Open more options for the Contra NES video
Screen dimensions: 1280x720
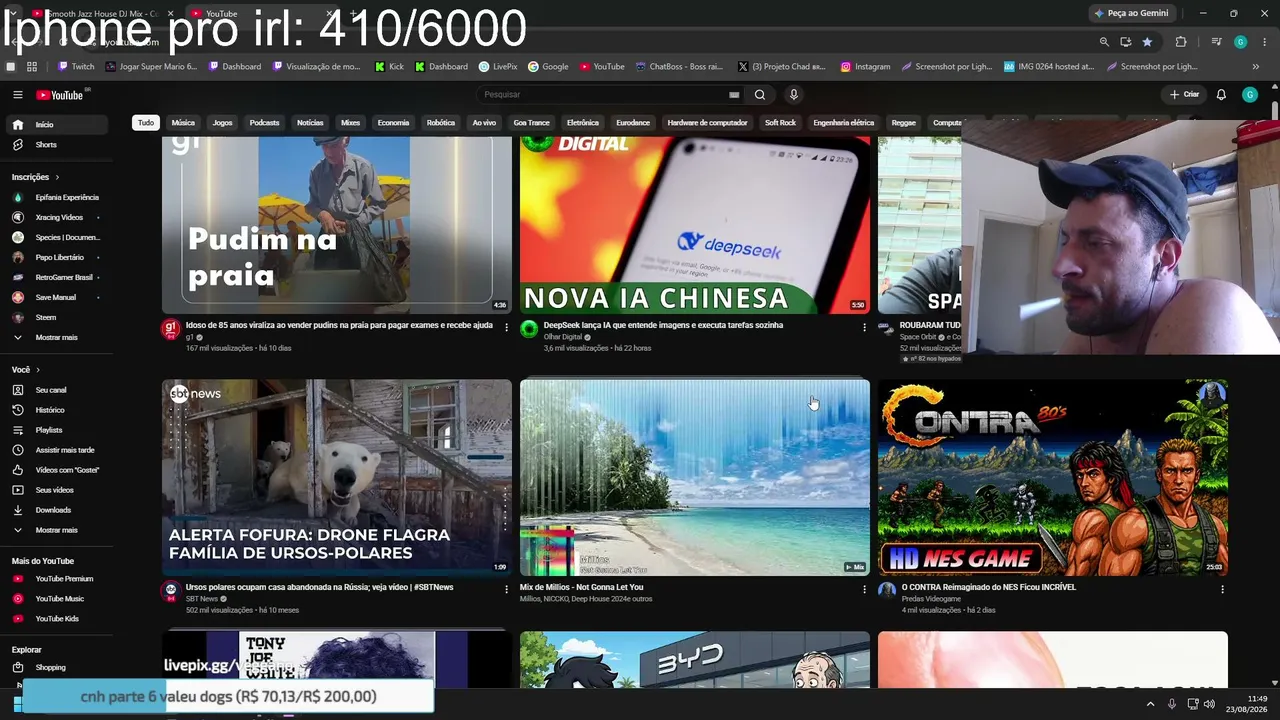click(1222, 589)
